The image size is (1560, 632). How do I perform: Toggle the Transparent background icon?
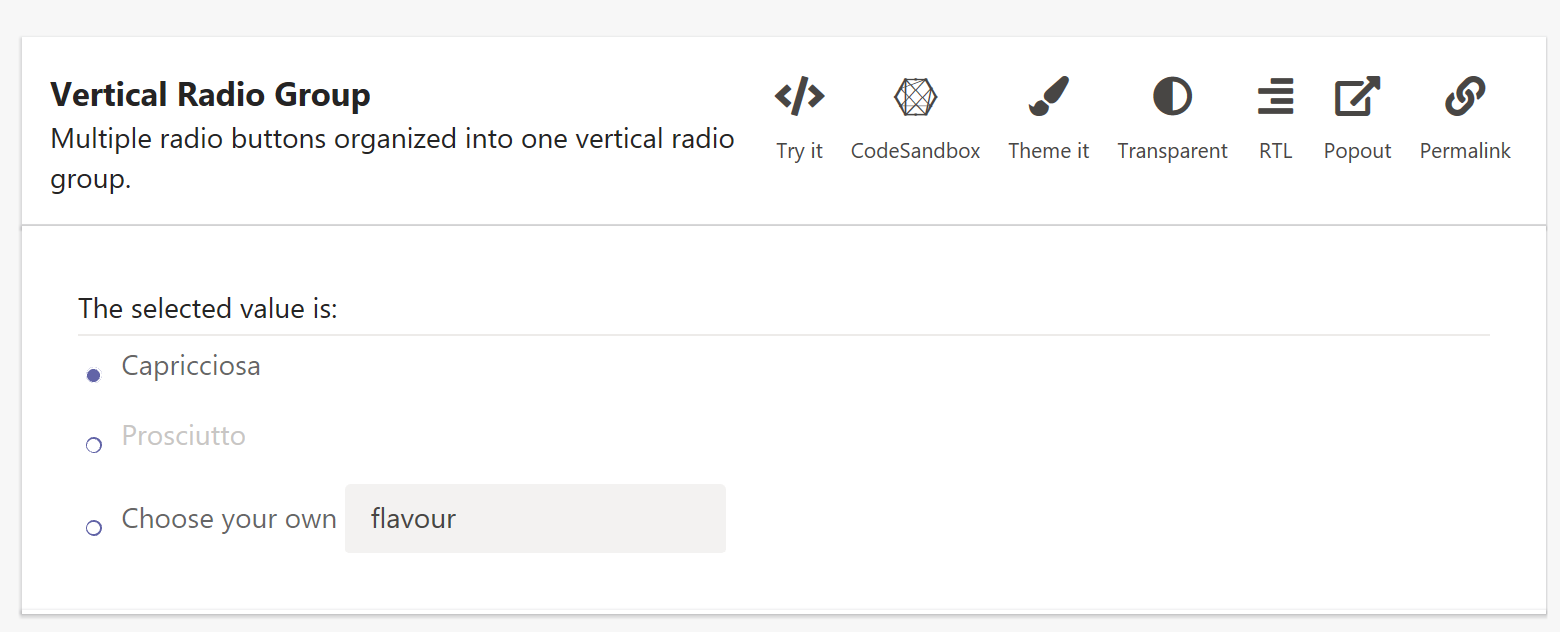1171,96
